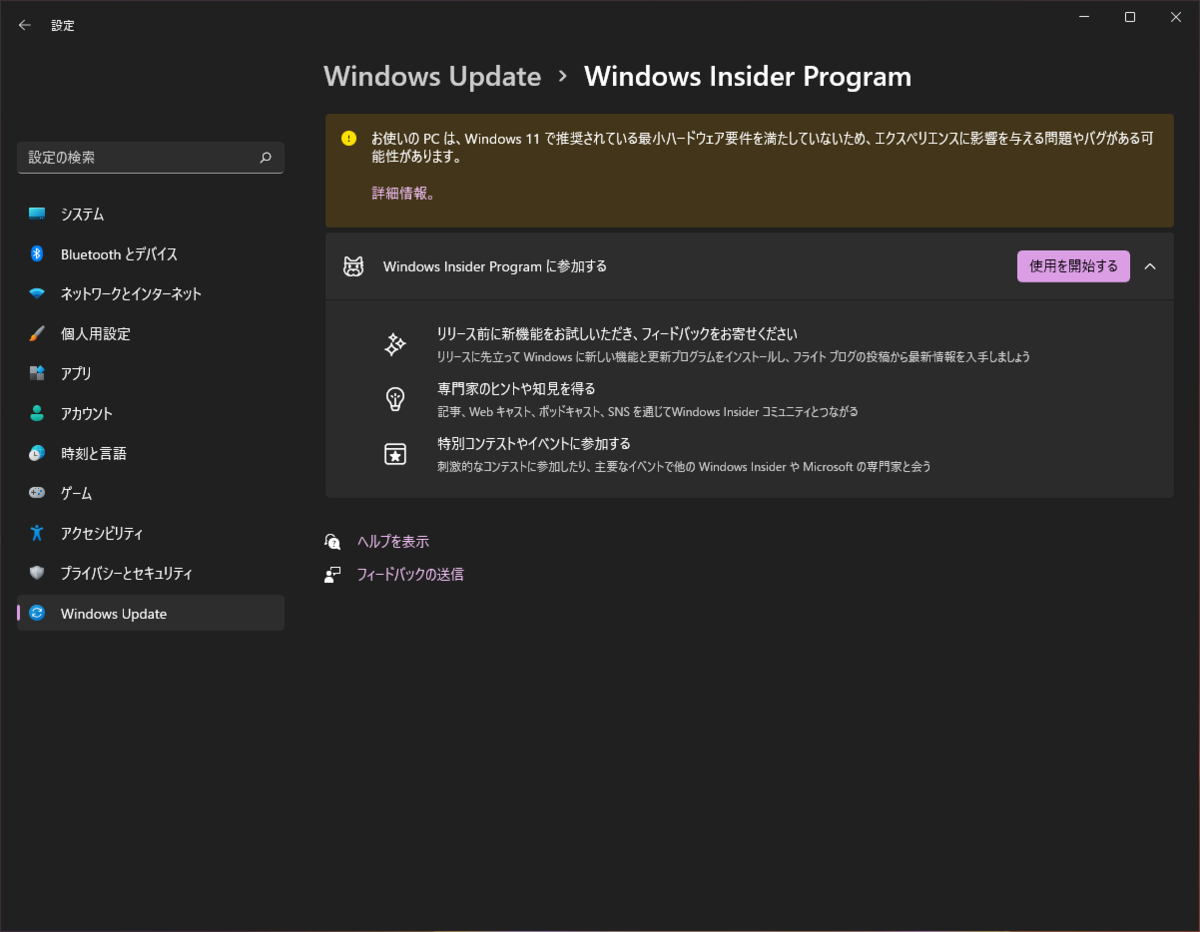Click the yellow warning icon in banner
This screenshot has width=1200, height=932.
click(348, 138)
